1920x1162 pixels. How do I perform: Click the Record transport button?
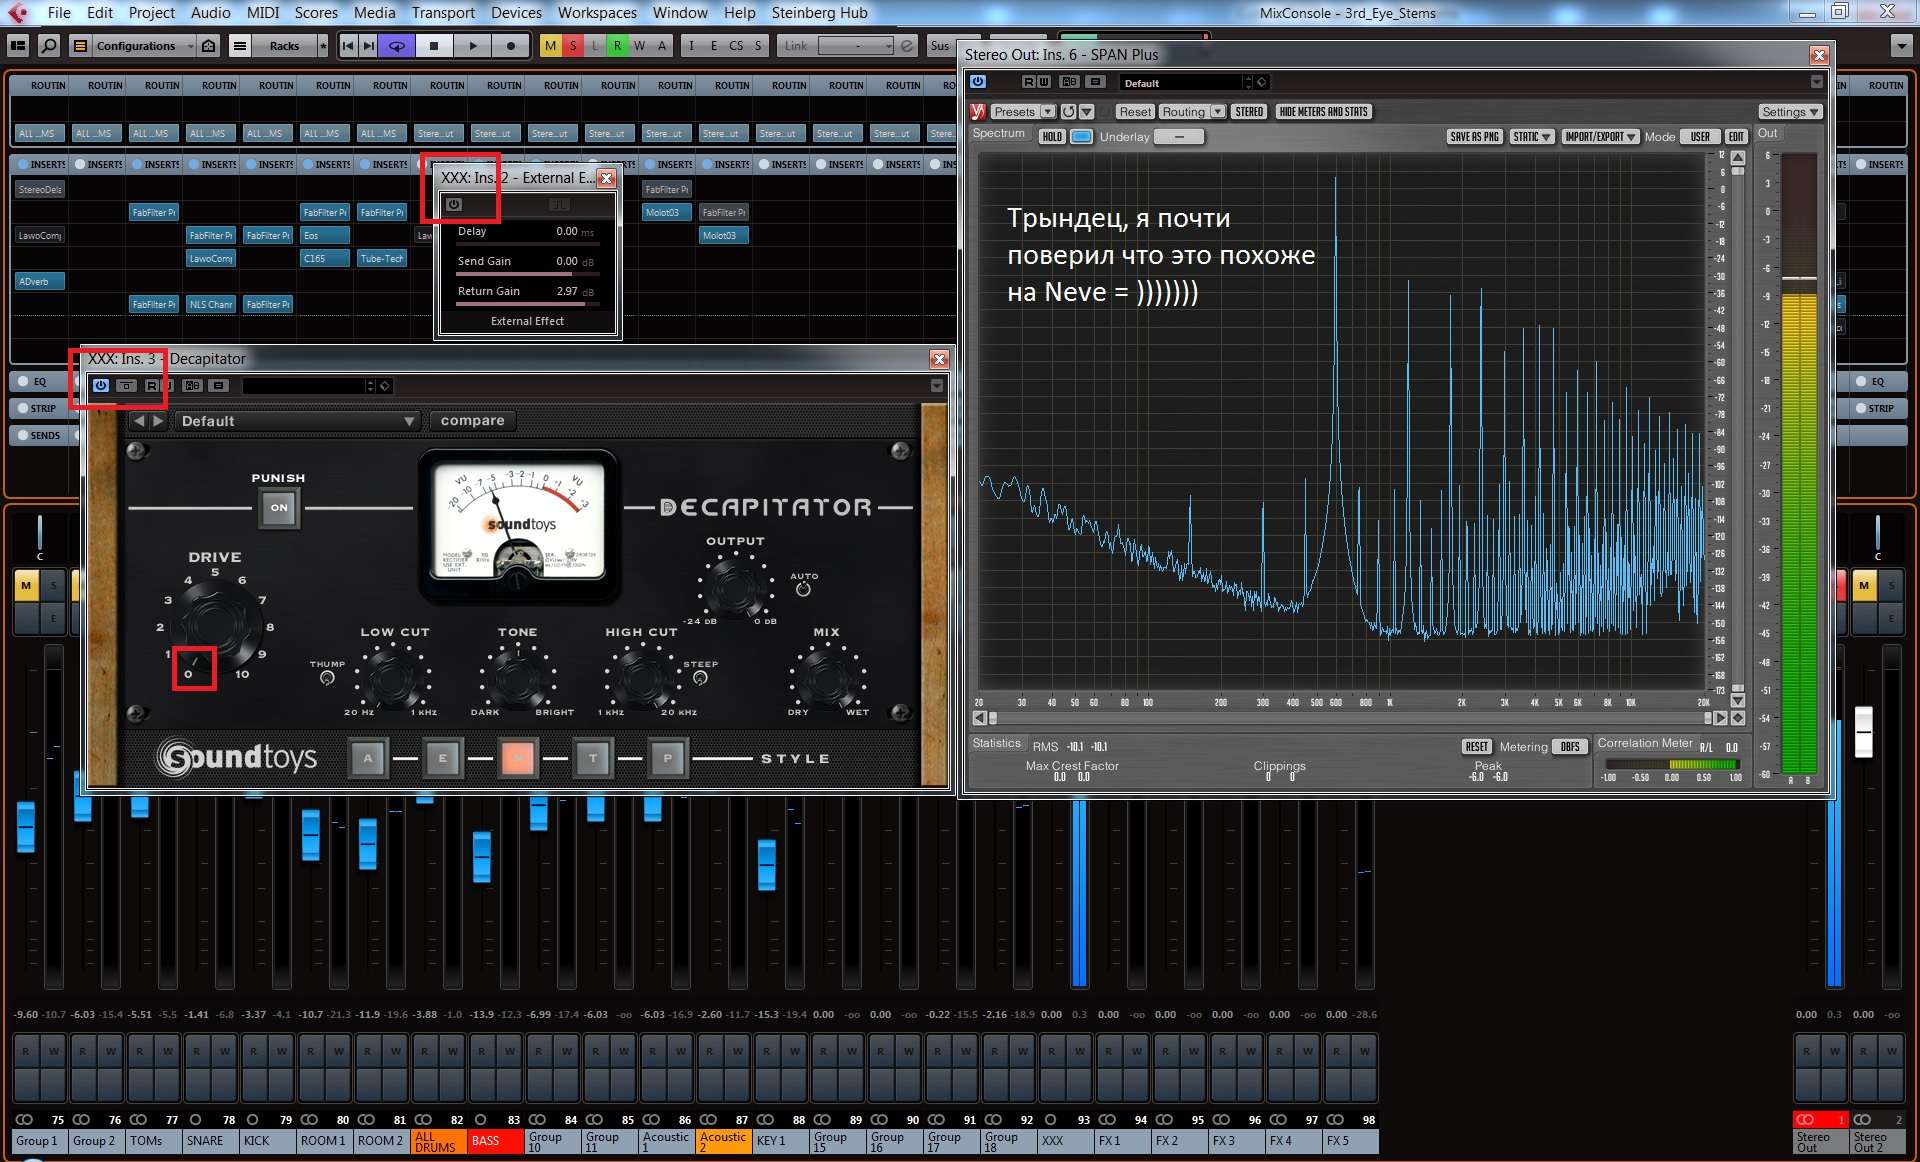(510, 46)
